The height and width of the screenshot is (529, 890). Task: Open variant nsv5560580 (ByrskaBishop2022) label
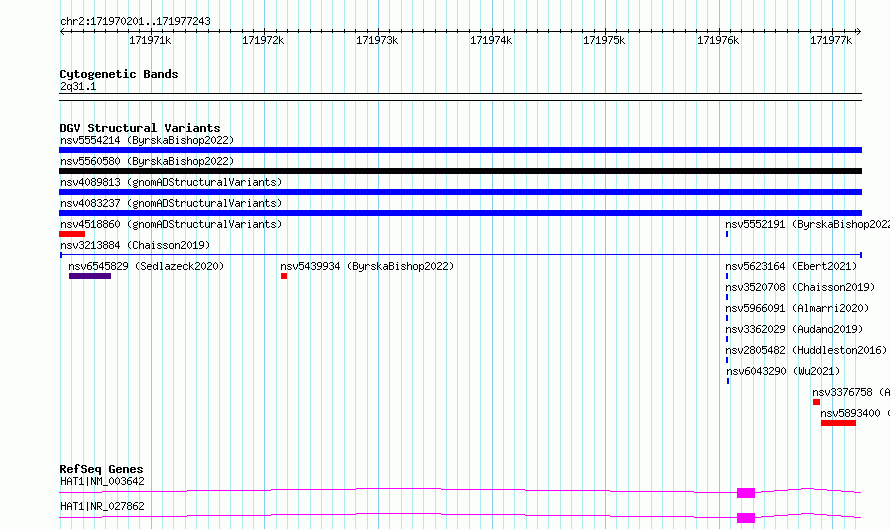coord(147,161)
